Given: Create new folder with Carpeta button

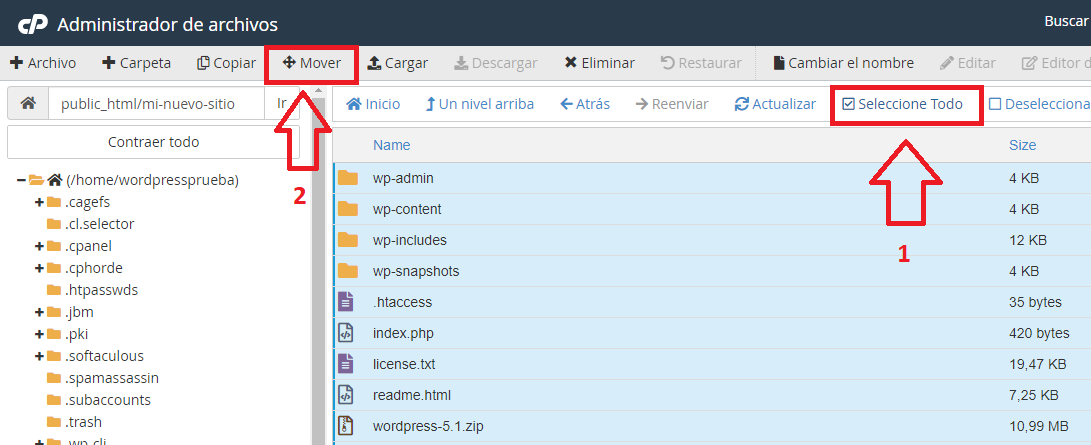Looking at the screenshot, I should click(136, 63).
